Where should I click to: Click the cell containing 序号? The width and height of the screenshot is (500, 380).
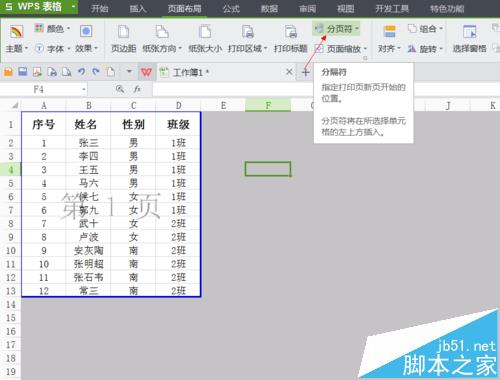point(44,124)
